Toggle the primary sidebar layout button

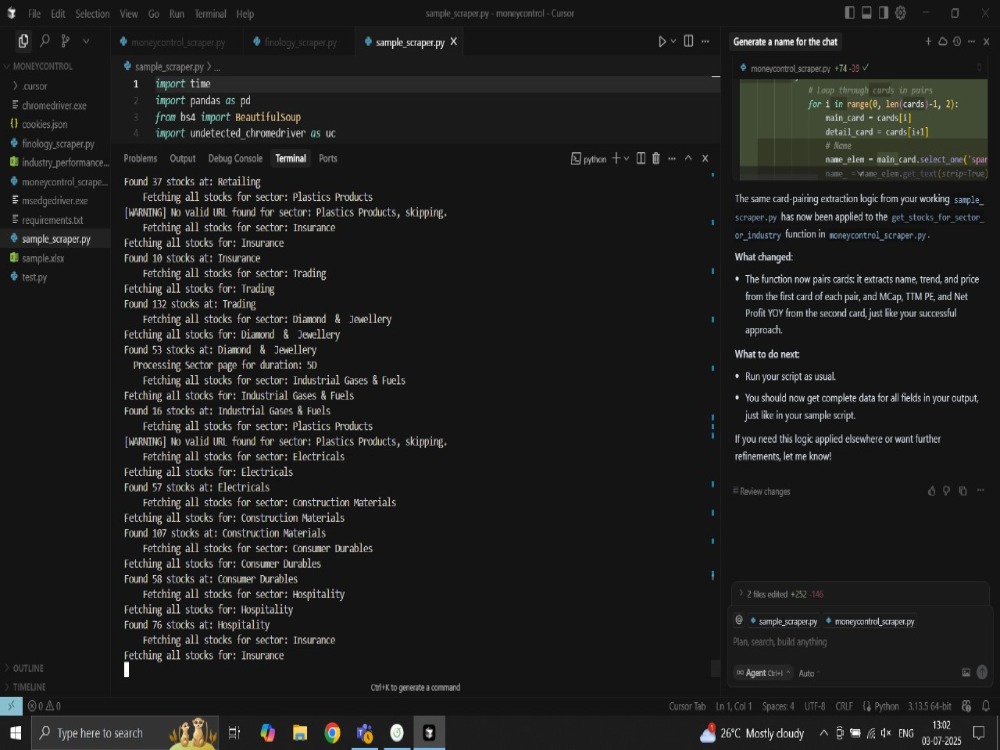tap(849, 13)
